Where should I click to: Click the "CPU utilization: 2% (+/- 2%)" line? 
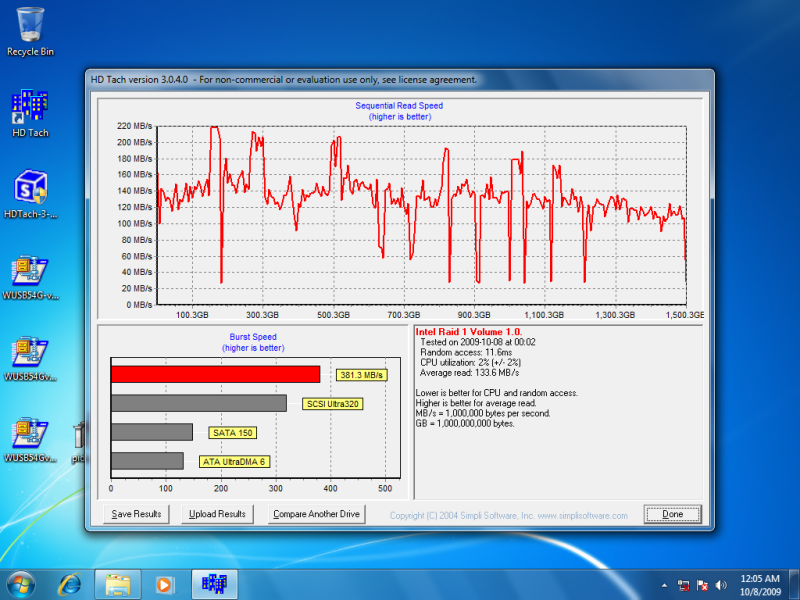[x=470, y=363]
